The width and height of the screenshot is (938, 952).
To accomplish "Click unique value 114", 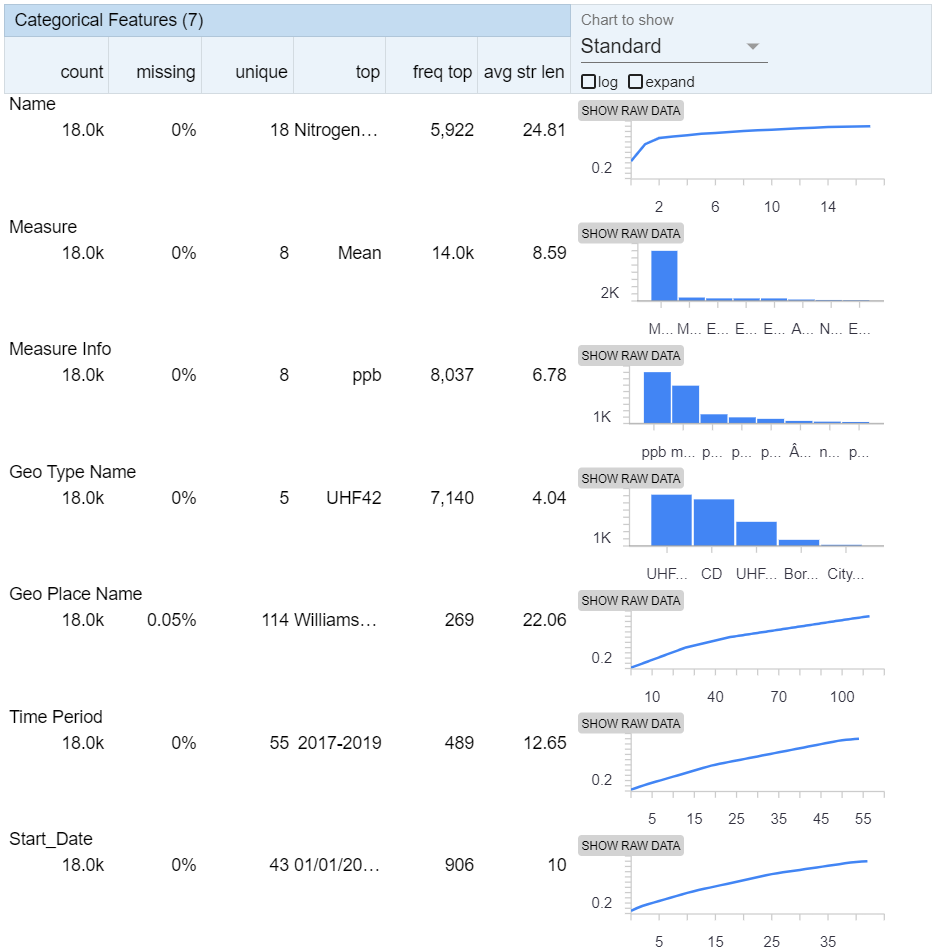I will (x=275, y=620).
